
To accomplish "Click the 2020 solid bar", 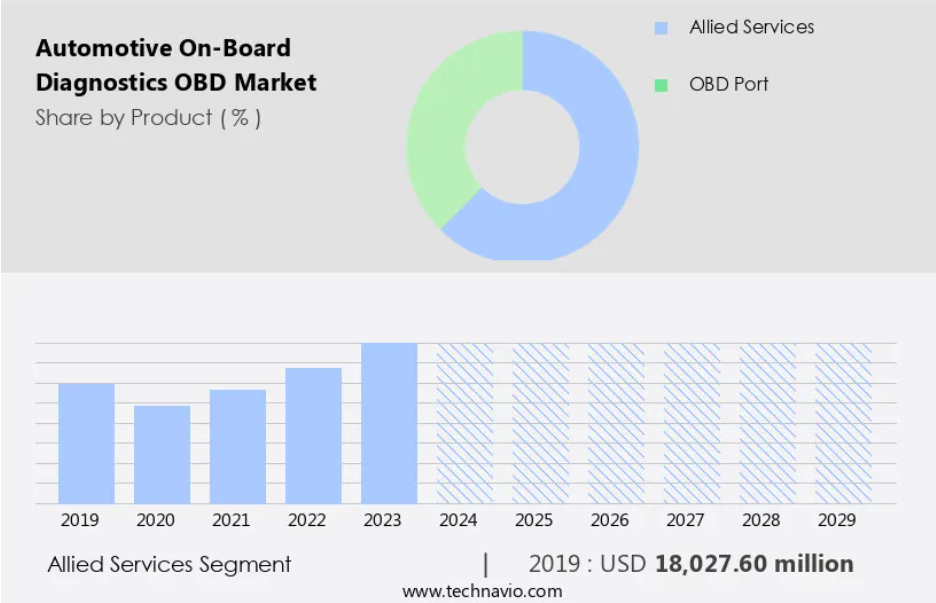I will [162, 454].
